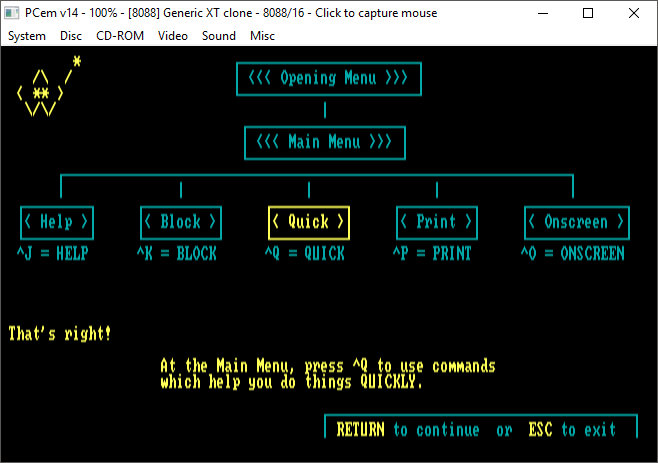Viewport: 658px width, 463px height.
Task: Open the System menu
Action: pos(27,36)
